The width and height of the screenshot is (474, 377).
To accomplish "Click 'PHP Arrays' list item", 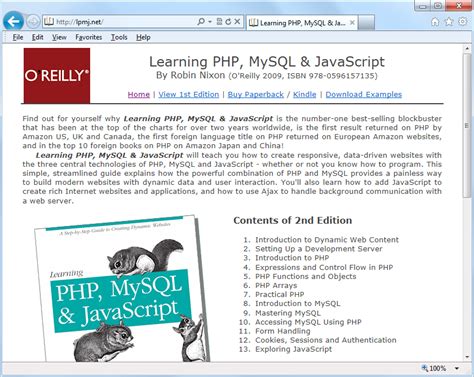I will point(276,285).
